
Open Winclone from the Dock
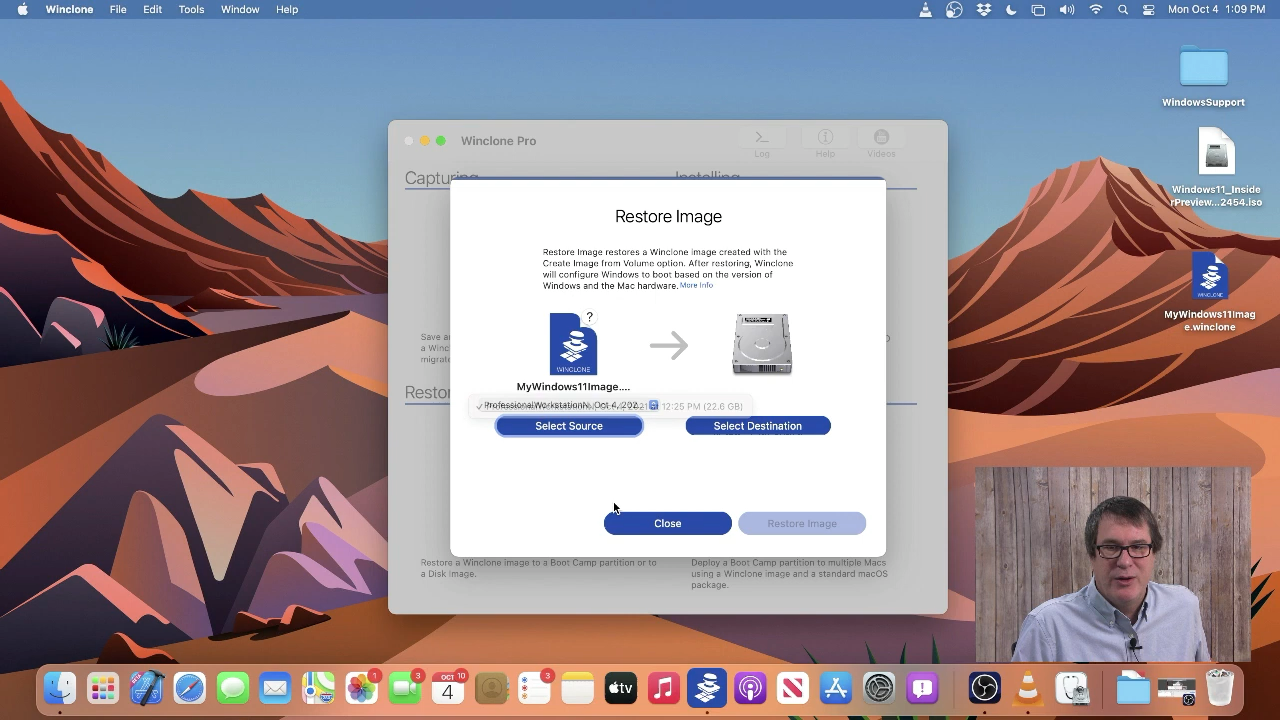[x=707, y=688]
